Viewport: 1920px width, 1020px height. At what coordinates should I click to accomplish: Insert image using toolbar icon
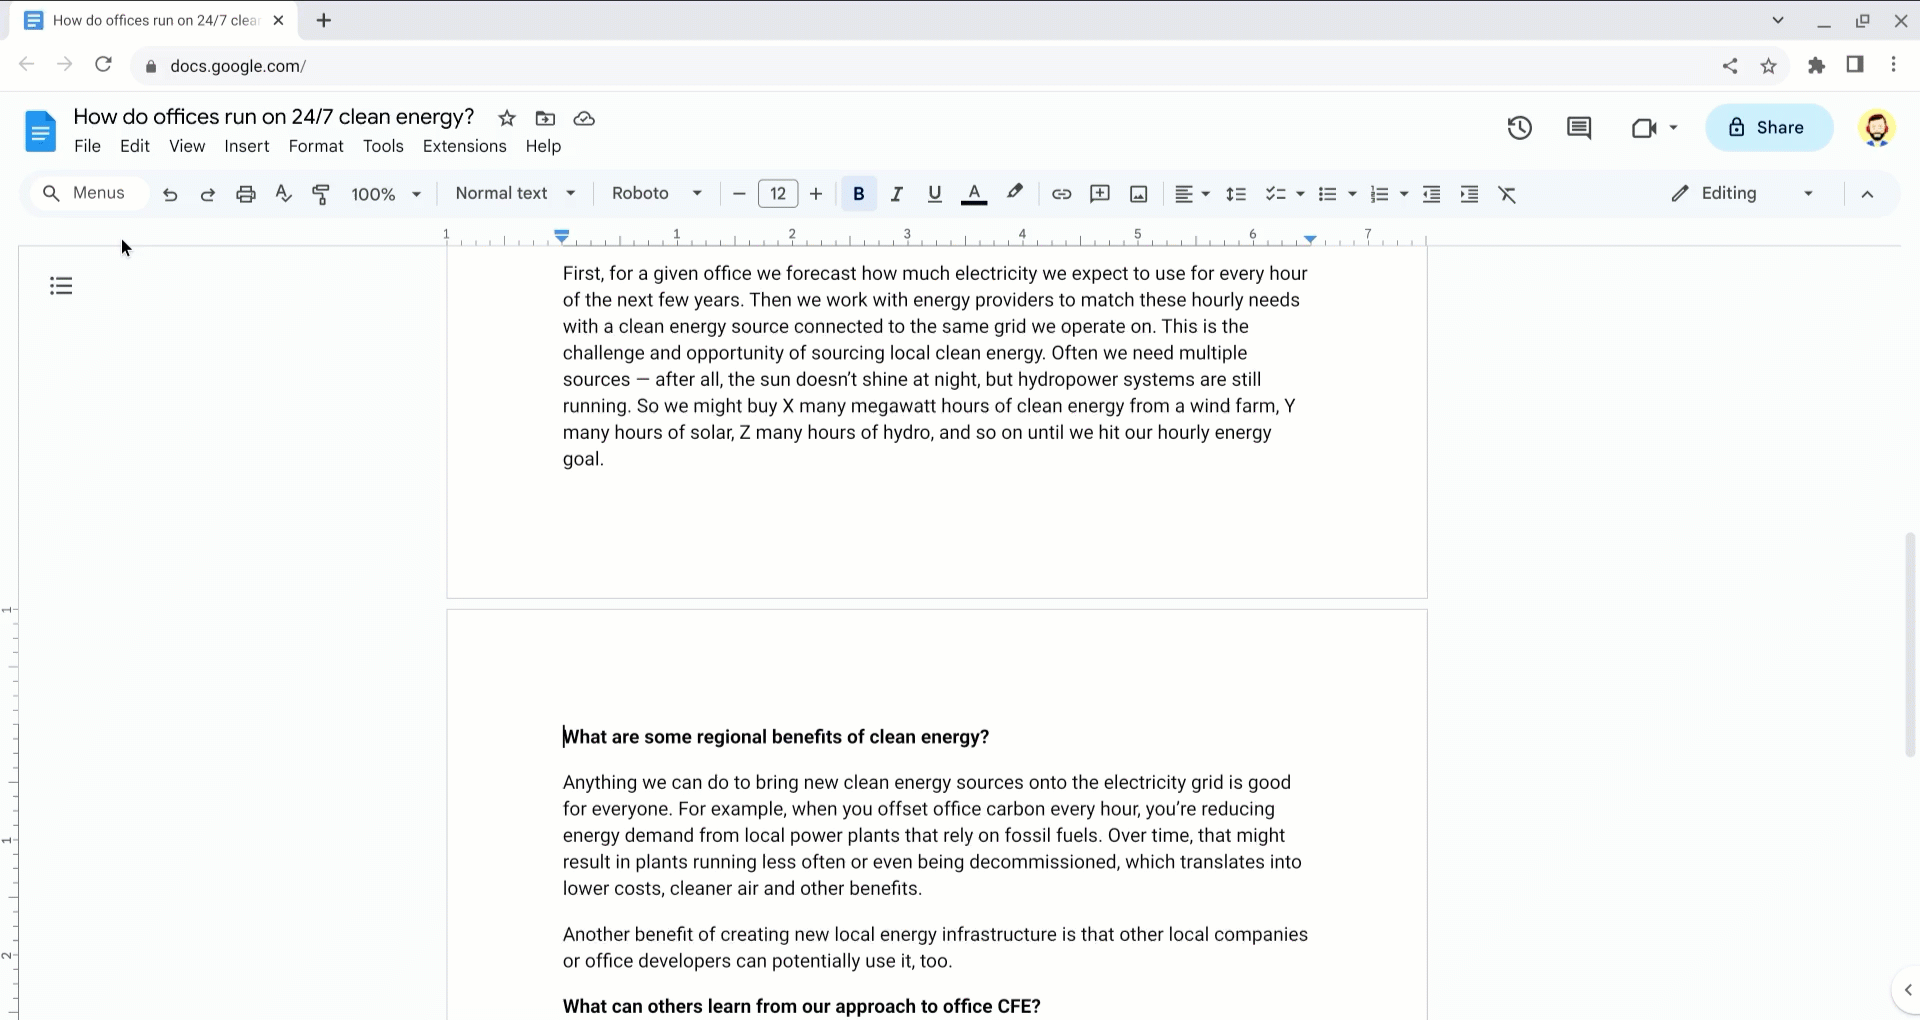tap(1138, 194)
